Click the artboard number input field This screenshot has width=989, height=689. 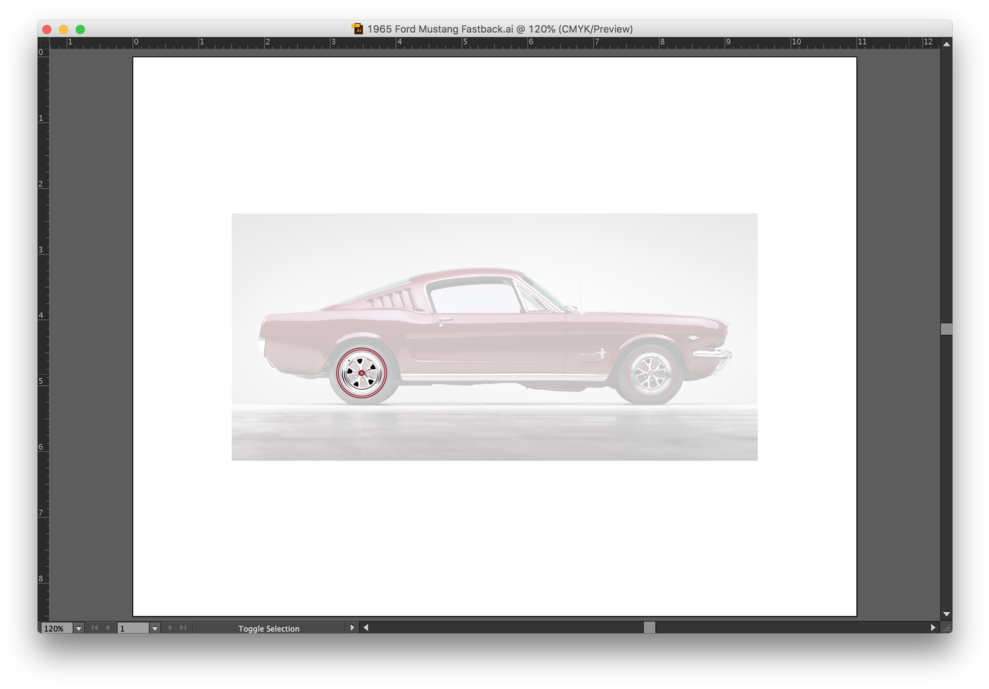135,628
